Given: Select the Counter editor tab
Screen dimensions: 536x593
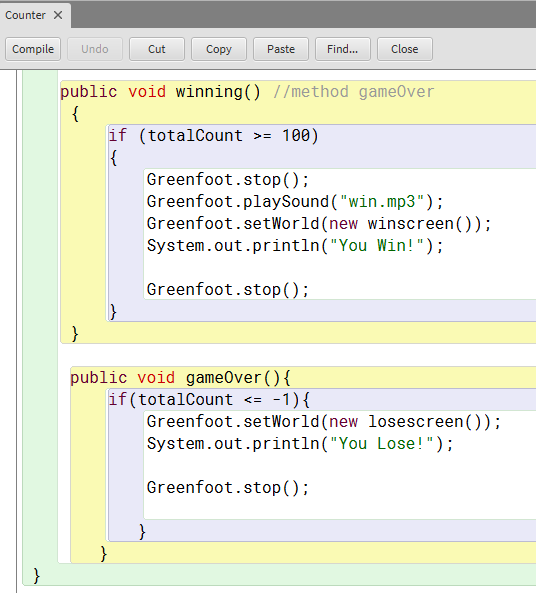Looking at the screenshot, I should (25, 15).
